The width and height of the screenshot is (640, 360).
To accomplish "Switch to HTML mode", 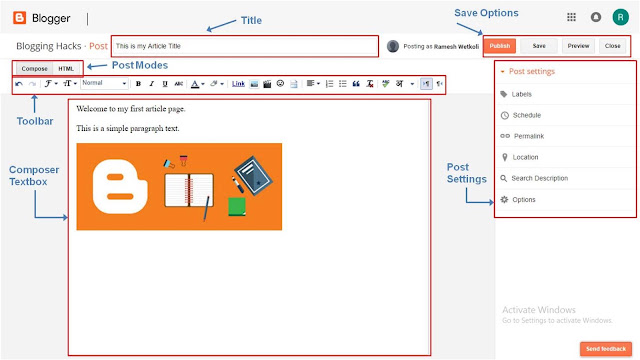I will (66, 69).
